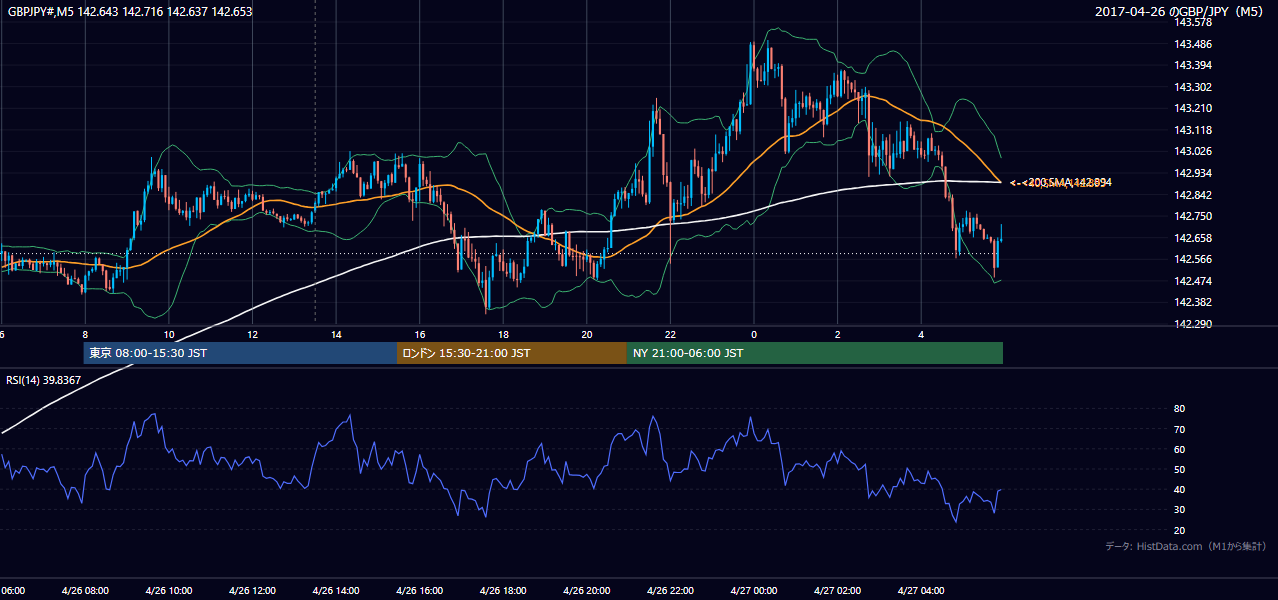Click the 4/26 18:00 date axis label
The height and width of the screenshot is (600, 1278).
(x=503, y=590)
